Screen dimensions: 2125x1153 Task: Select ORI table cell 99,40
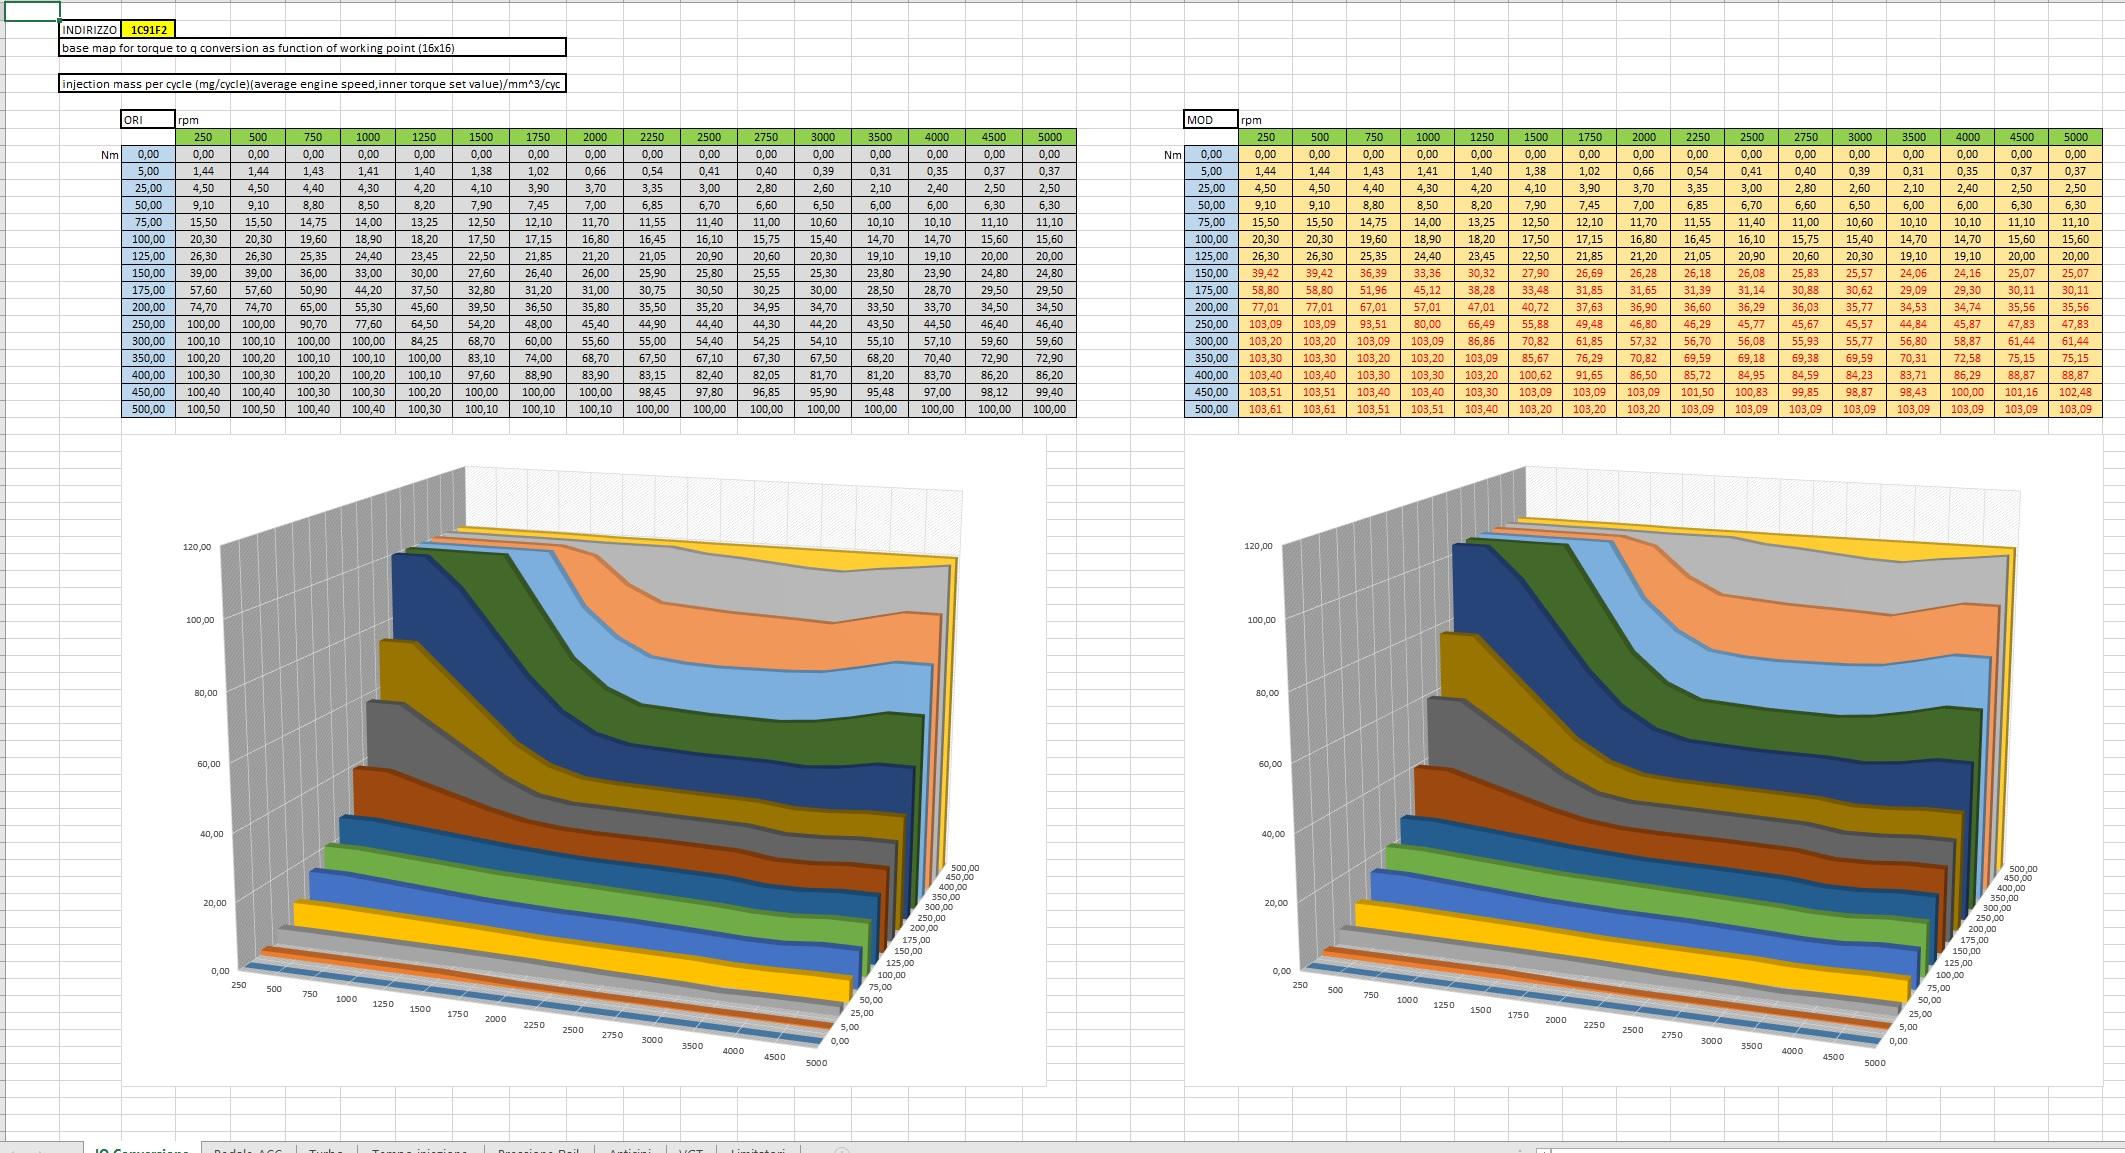(1049, 392)
